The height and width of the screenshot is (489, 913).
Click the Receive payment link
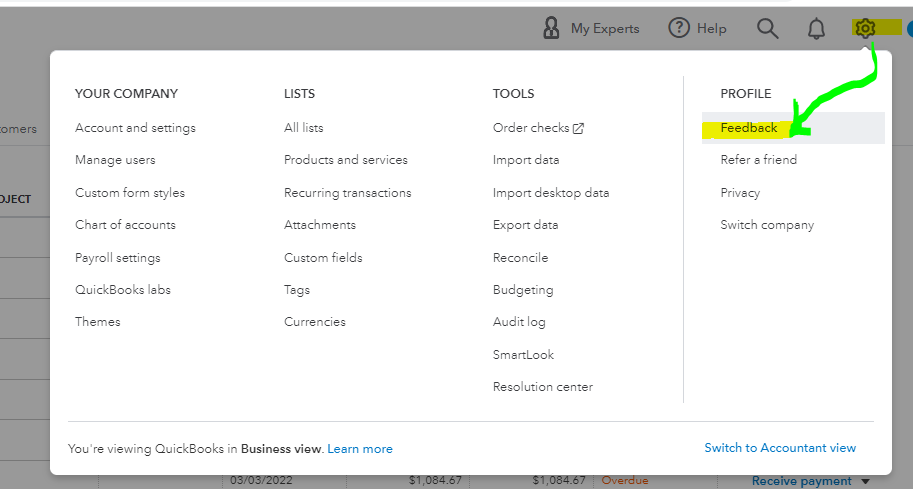click(801, 481)
